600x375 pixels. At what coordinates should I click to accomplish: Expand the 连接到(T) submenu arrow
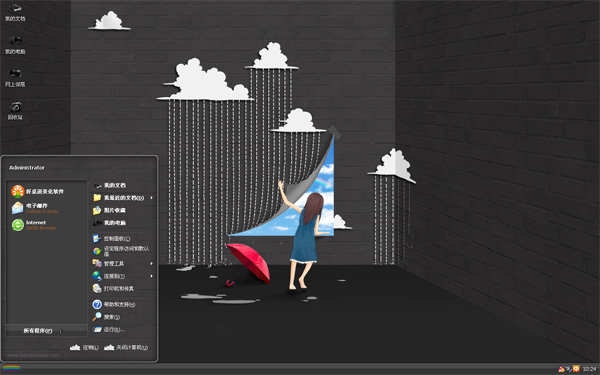pos(152,276)
